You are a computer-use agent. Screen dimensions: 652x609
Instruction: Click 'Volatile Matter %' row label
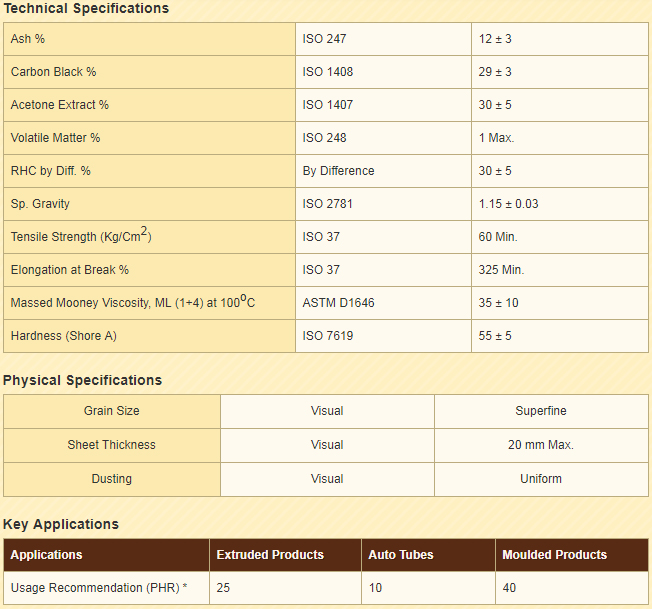(x=55, y=138)
